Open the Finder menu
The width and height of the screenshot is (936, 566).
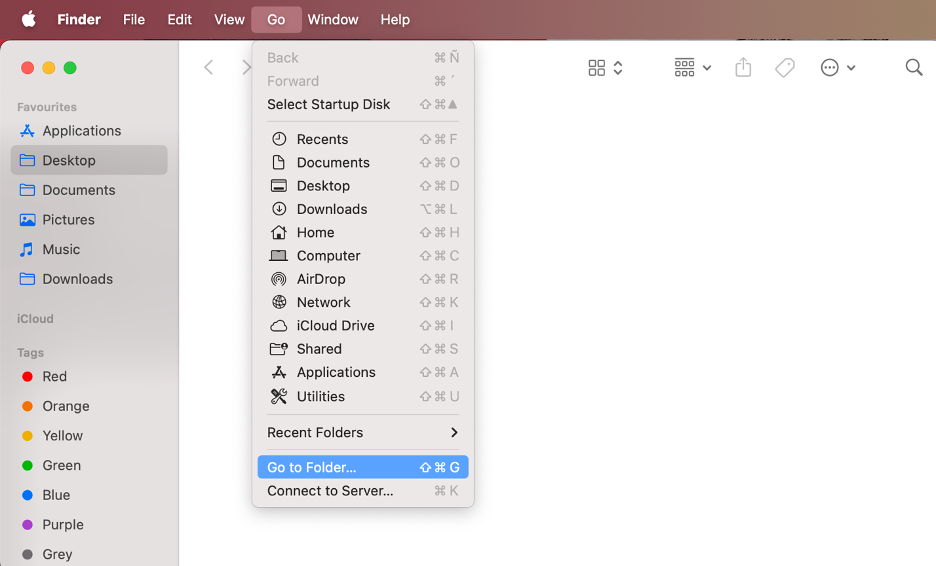pos(79,19)
